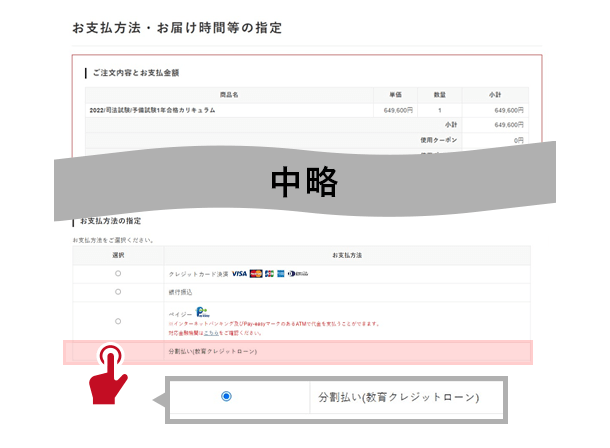Click the VISA card logo

pyautogui.click(x=239, y=273)
